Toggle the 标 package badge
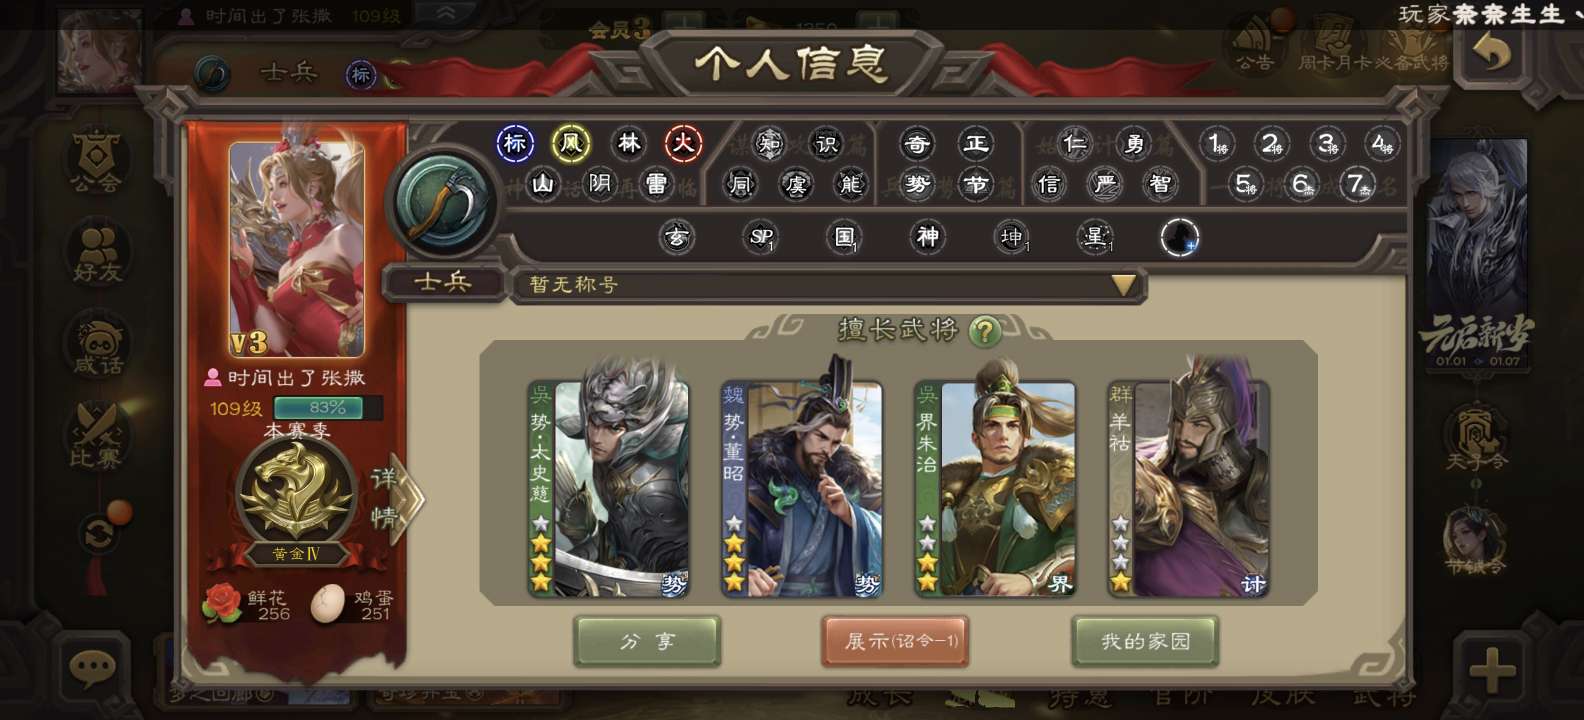Screen dimensions: 1584x720 [515, 144]
